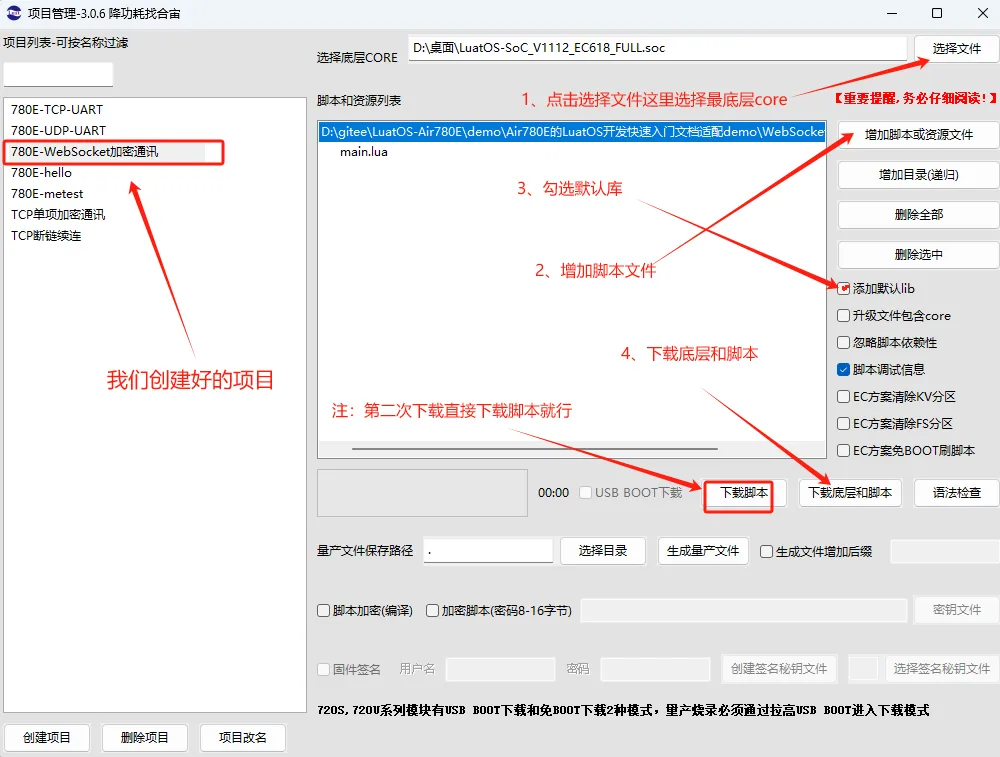Click the download progress bar area
The width and height of the screenshot is (1000, 757).
(x=422, y=493)
